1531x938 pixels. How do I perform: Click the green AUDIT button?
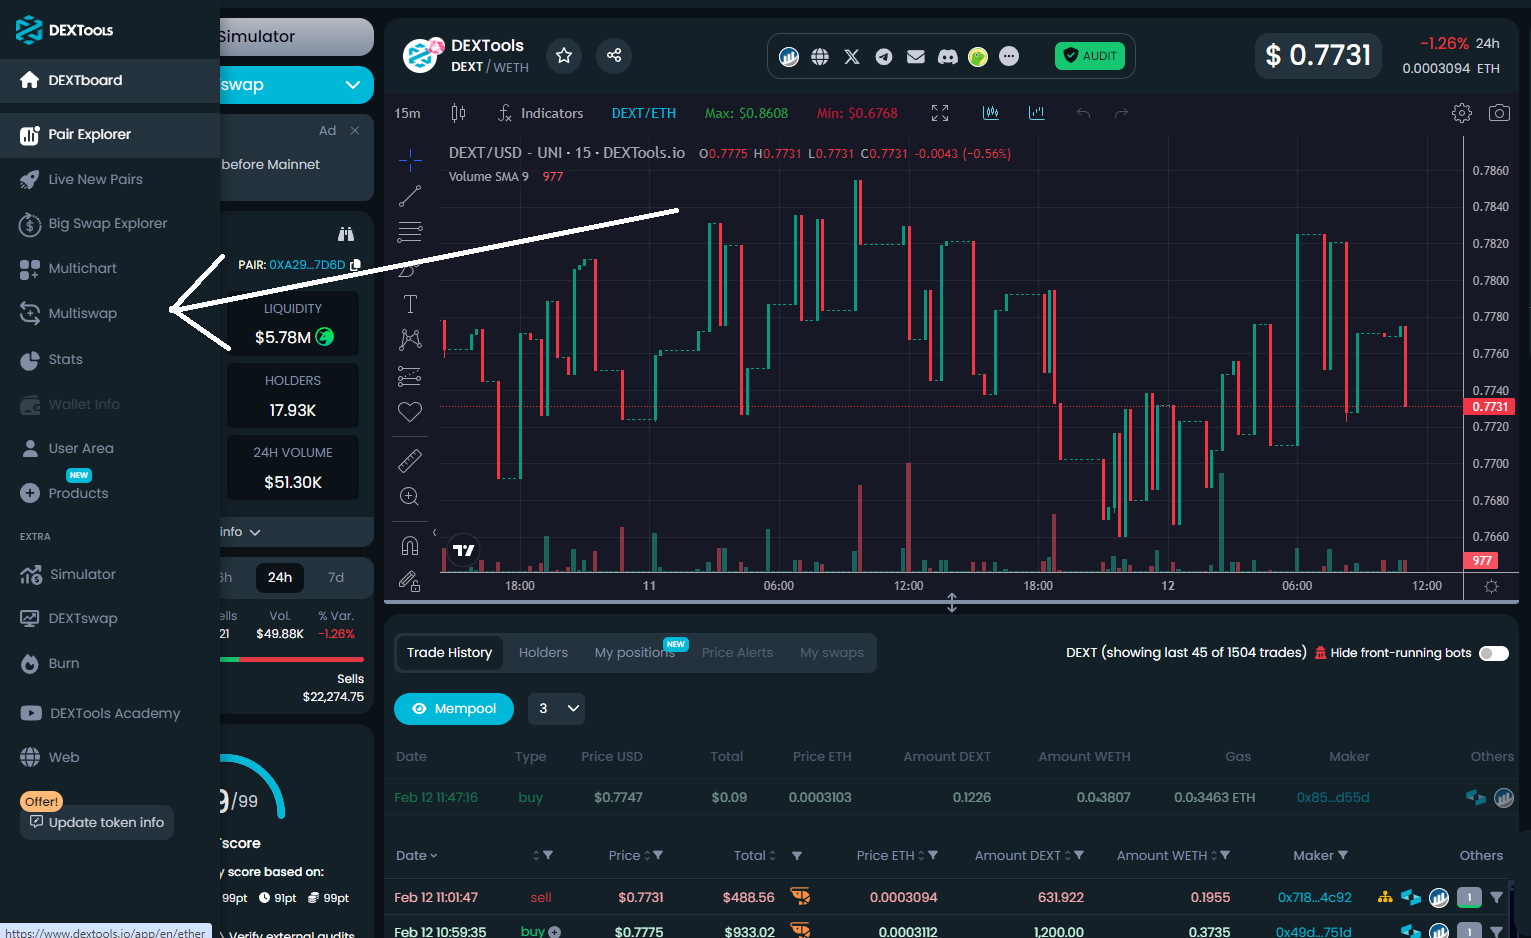click(x=1090, y=56)
